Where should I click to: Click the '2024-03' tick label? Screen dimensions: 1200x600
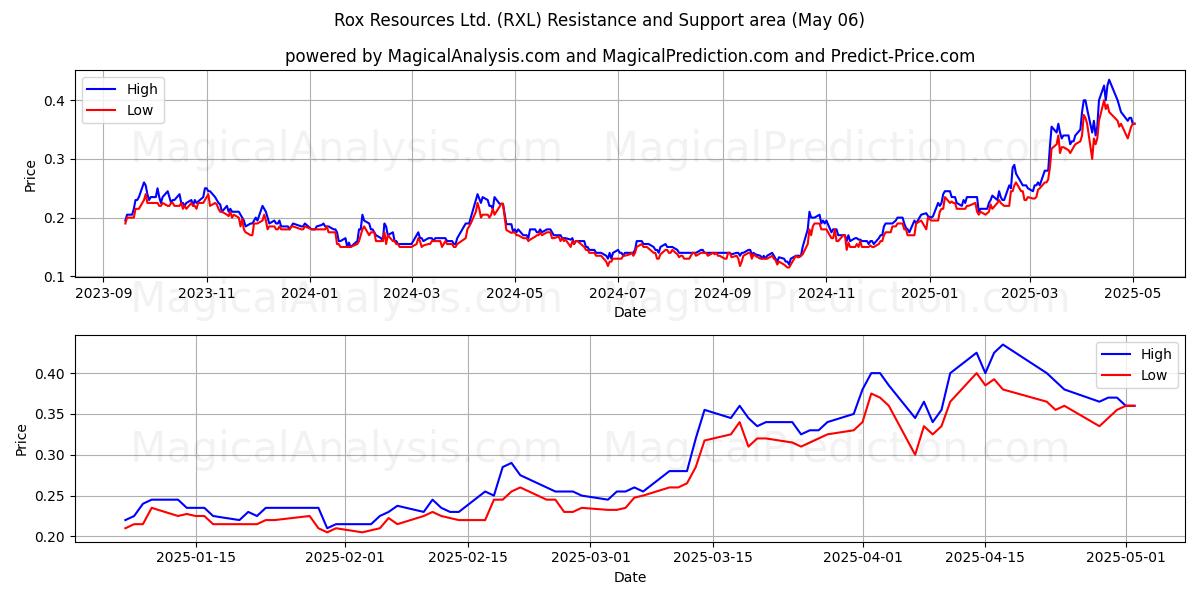point(411,293)
